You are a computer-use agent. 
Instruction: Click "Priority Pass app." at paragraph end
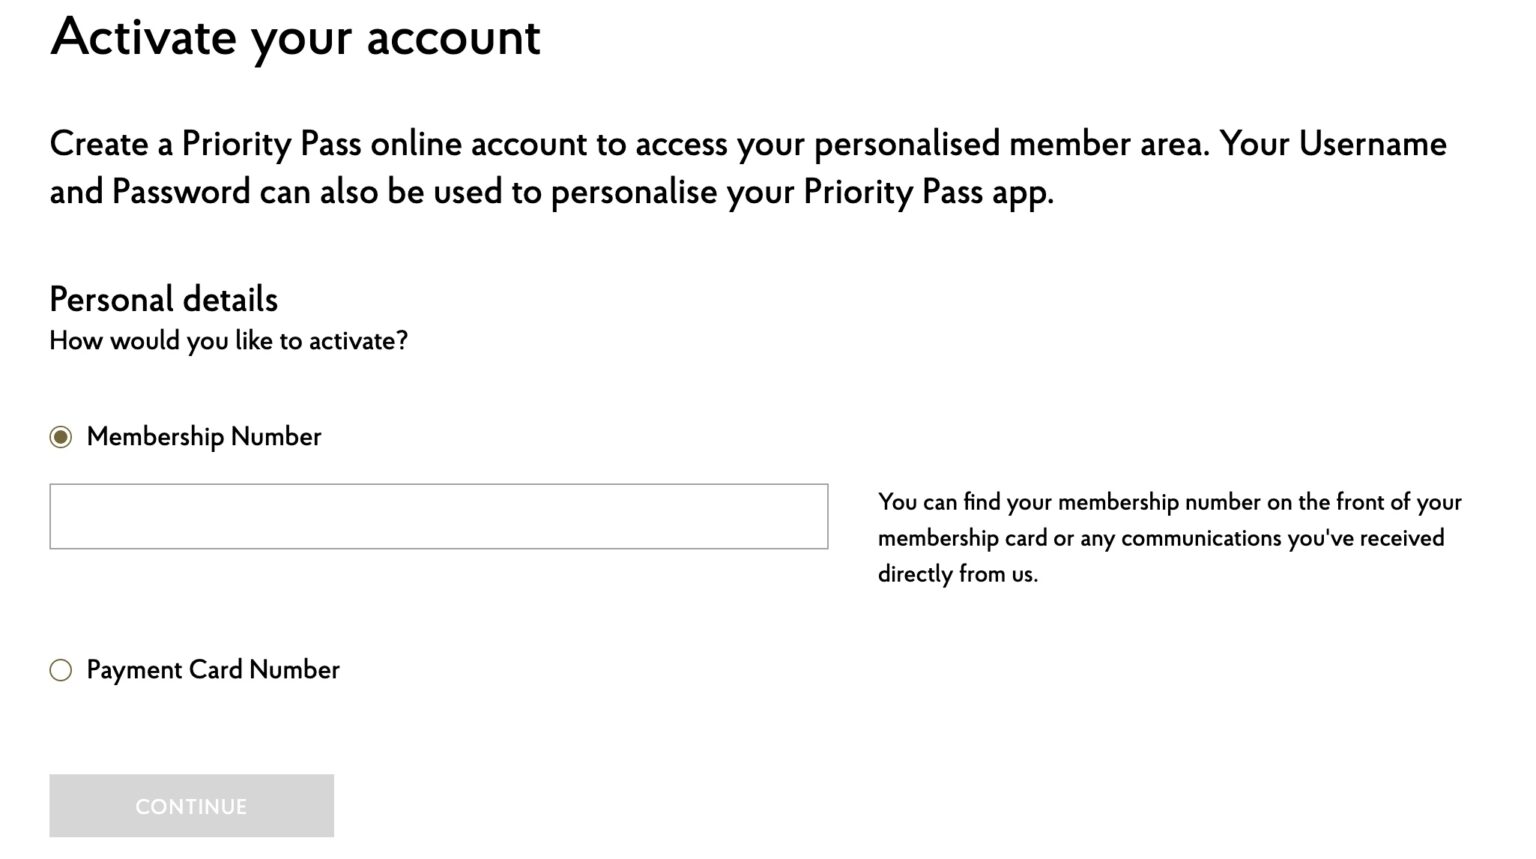[929, 192]
